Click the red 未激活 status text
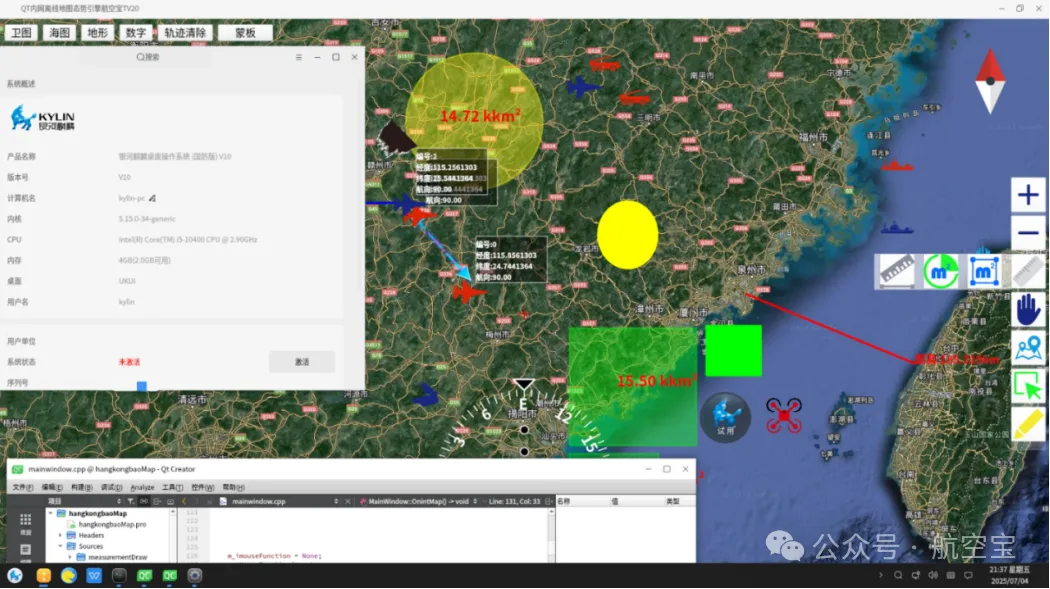This screenshot has width=1050, height=589. 129,362
